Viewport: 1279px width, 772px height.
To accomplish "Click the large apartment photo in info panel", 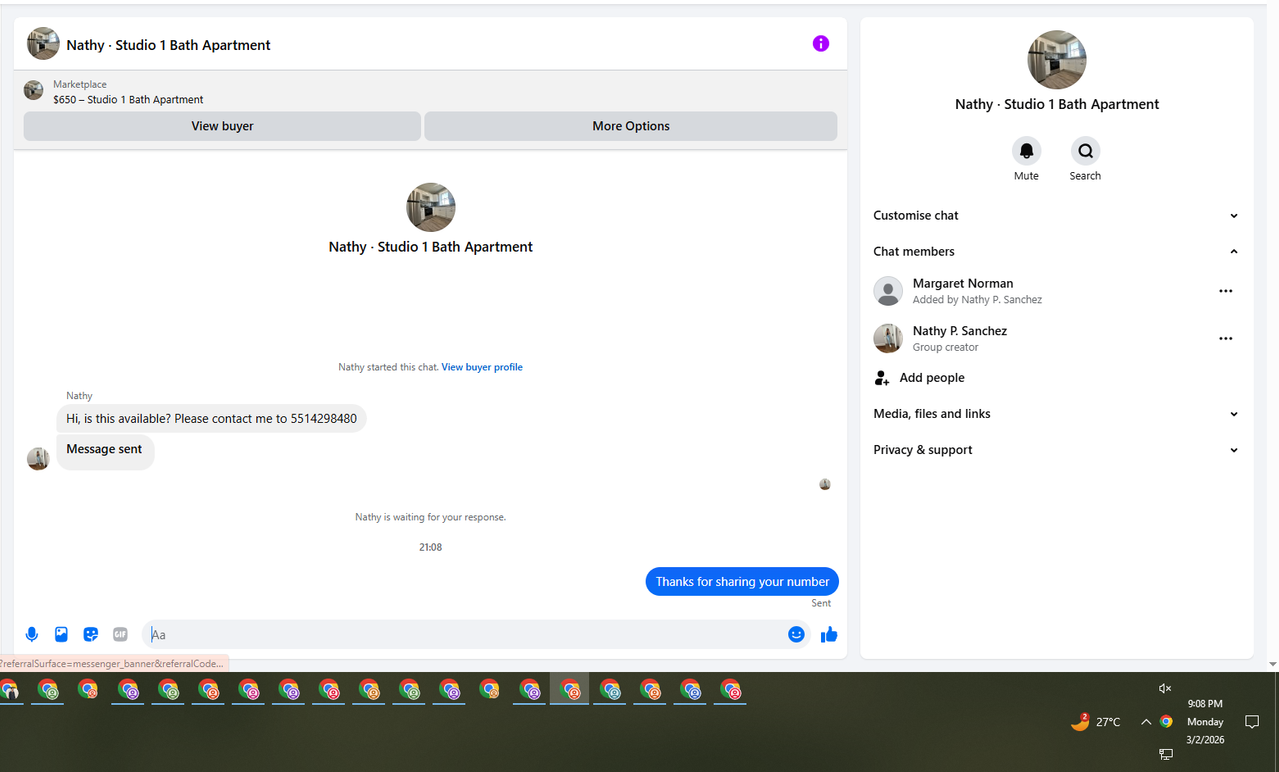I will tap(1057, 60).
